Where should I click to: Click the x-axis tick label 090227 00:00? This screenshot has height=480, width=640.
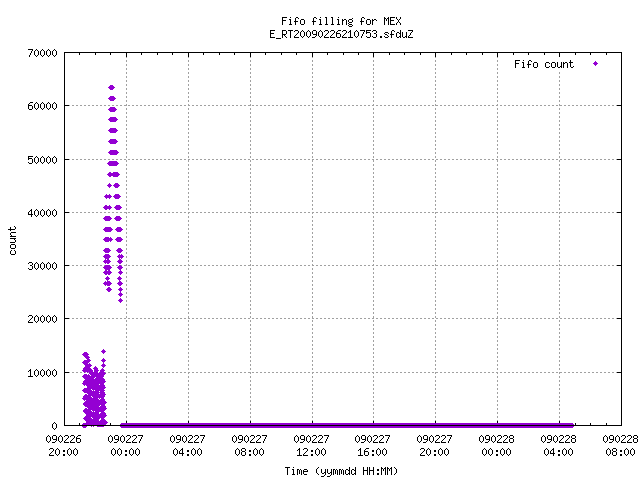[125, 446]
